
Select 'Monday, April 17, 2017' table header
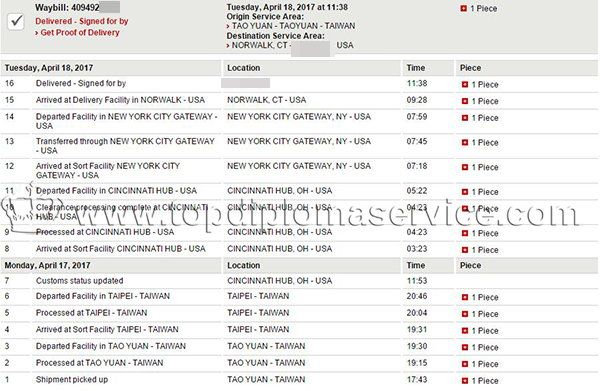coord(47,266)
